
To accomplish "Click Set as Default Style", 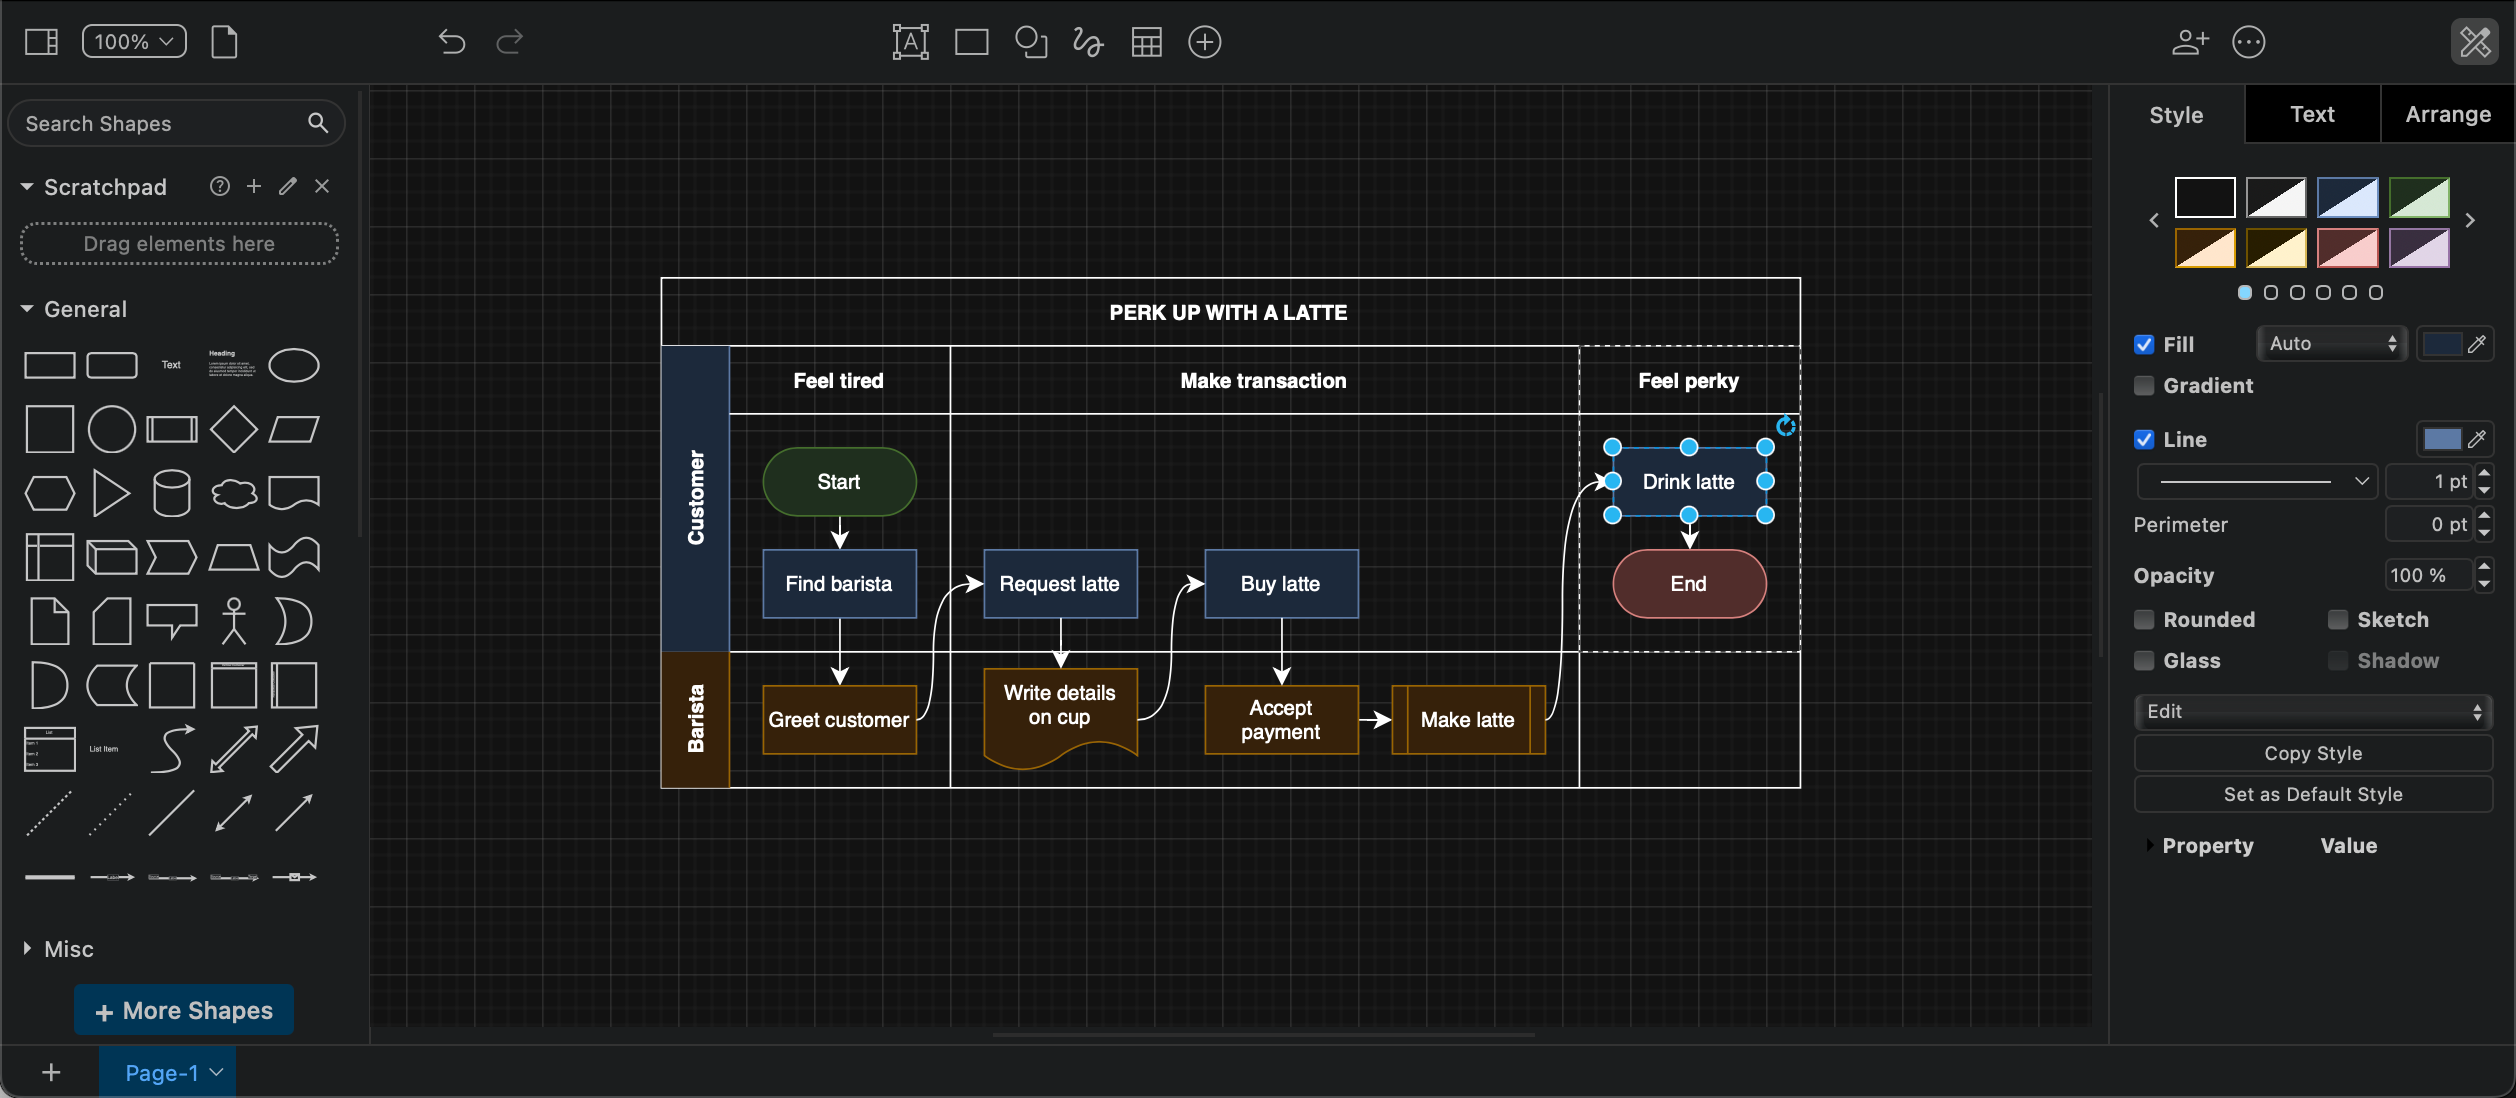I will (x=2314, y=794).
